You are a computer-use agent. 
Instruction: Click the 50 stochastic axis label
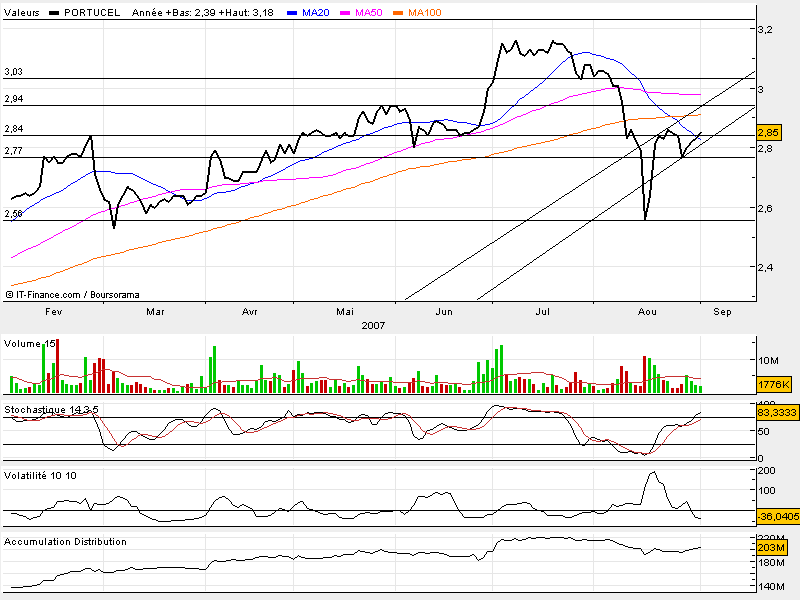point(764,432)
